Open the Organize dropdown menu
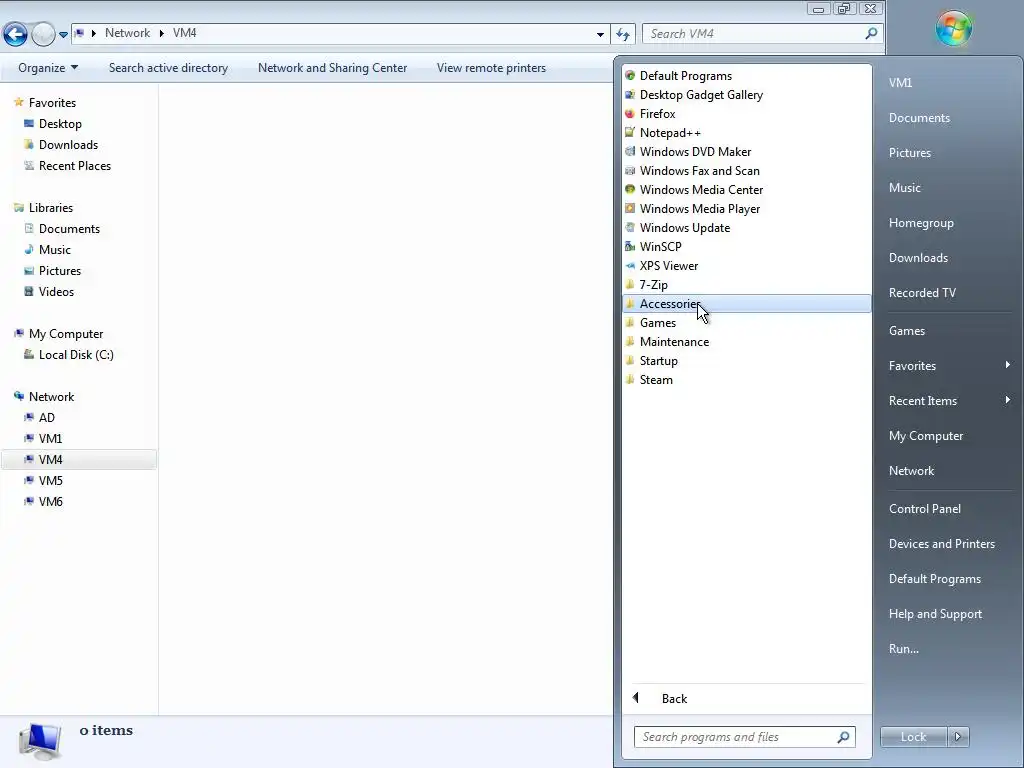 [48, 68]
